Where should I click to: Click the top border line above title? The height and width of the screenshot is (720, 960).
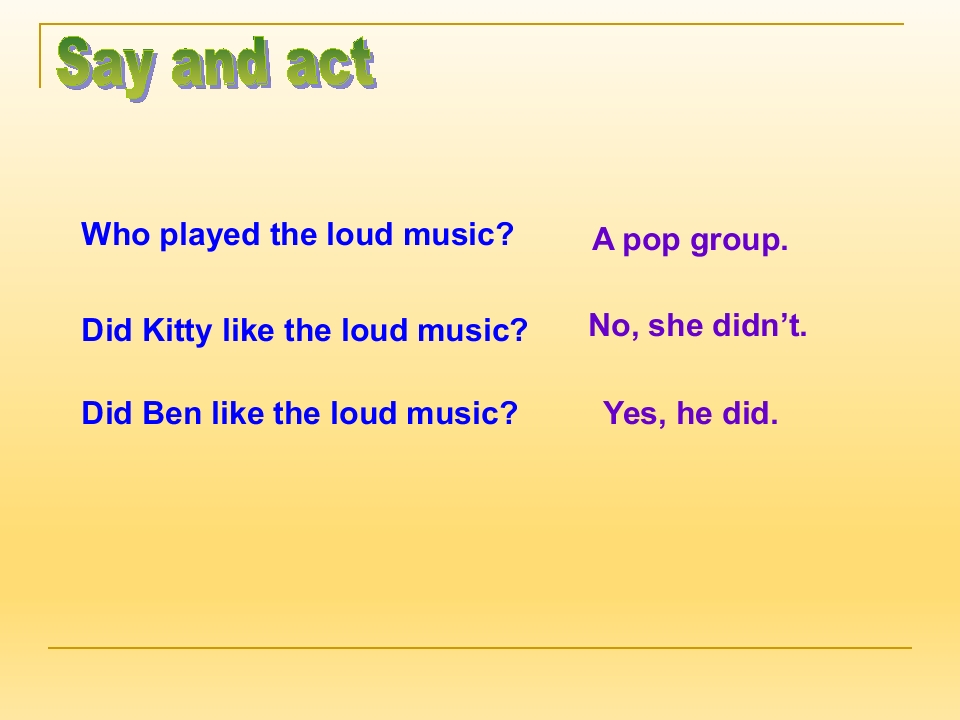[x=471, y=24]
